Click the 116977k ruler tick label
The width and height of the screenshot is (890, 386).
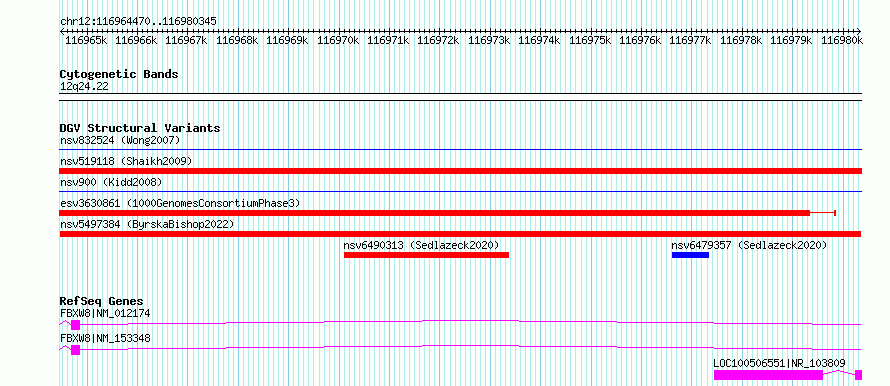(690, 40)
